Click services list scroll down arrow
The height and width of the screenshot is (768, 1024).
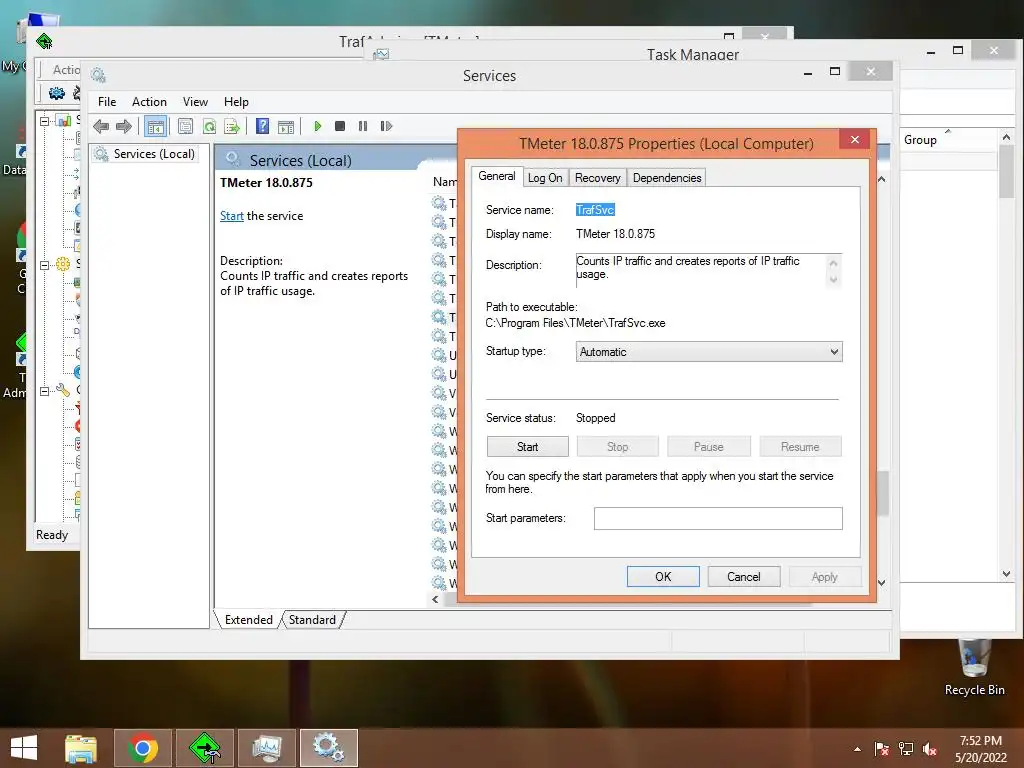click(x=882, y=583)
